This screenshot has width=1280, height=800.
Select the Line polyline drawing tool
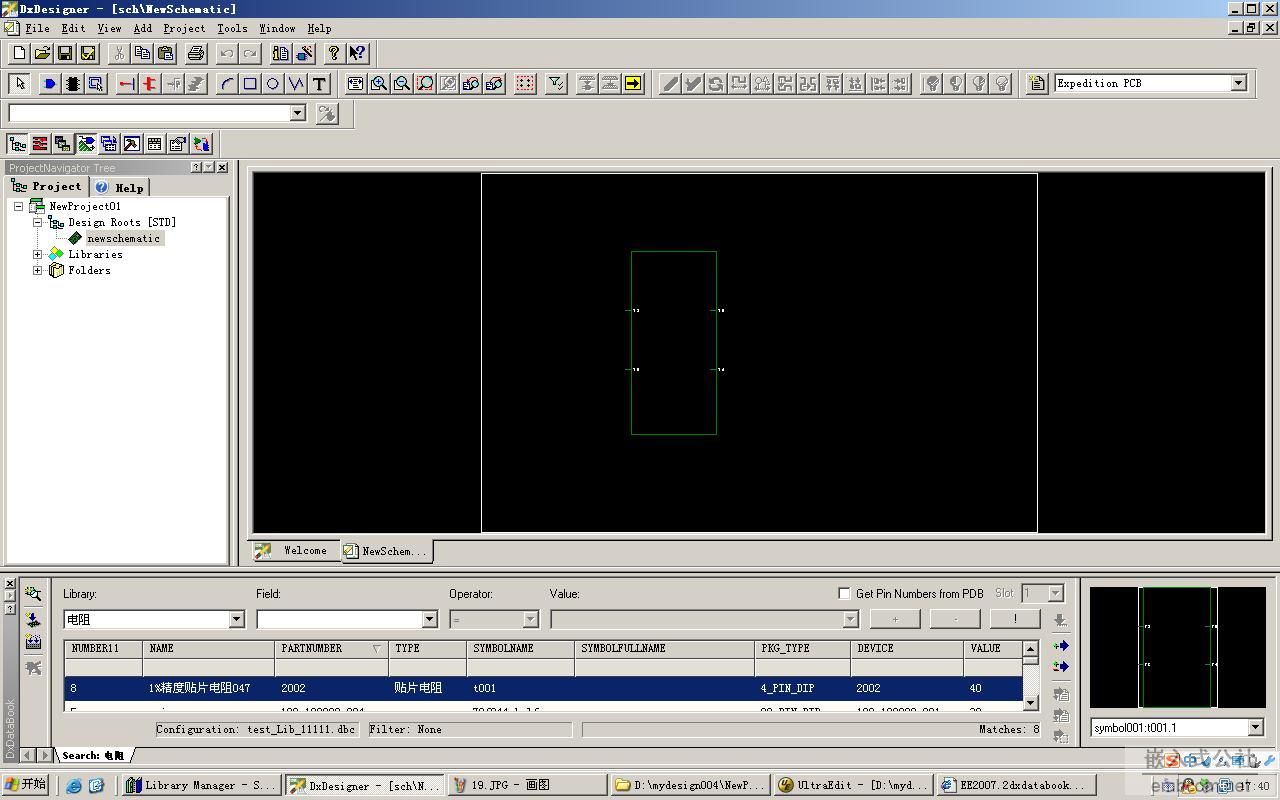click(296, 83)
